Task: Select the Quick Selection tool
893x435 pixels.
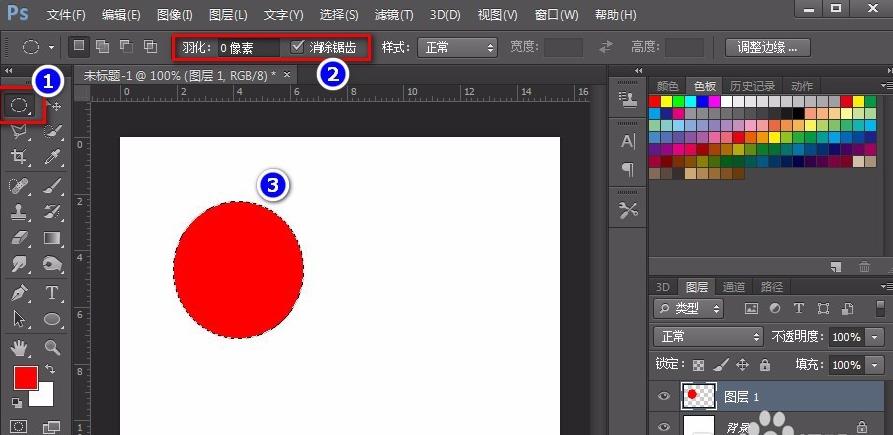Action: (x=52, y=133)
